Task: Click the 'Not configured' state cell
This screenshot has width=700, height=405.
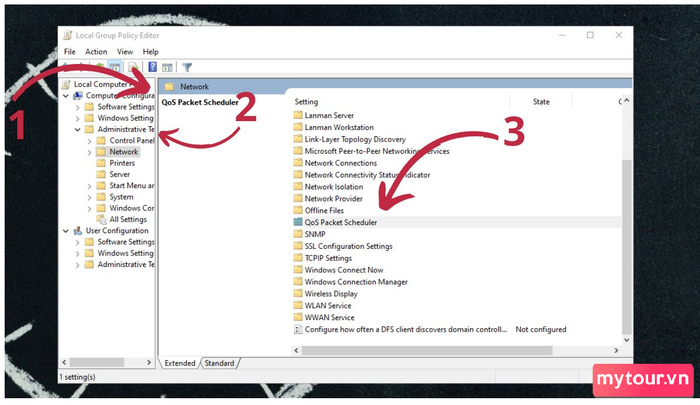Action: click(541, 329)
